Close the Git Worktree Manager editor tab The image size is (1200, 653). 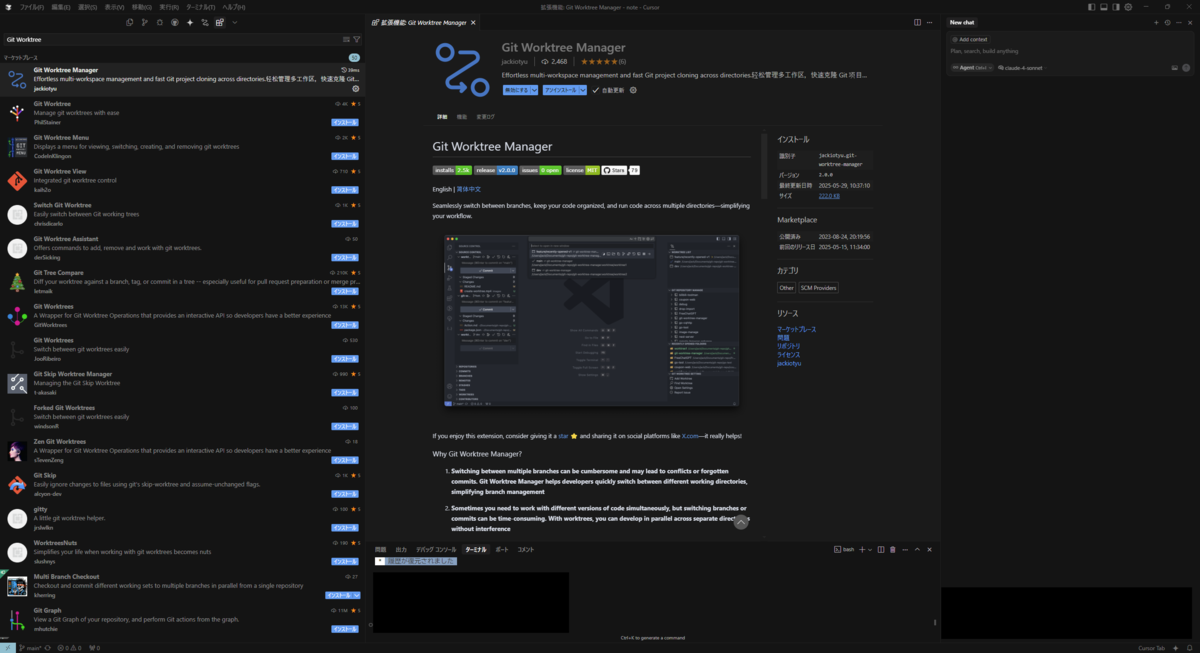pyautogui.click(x=473, y=22)
